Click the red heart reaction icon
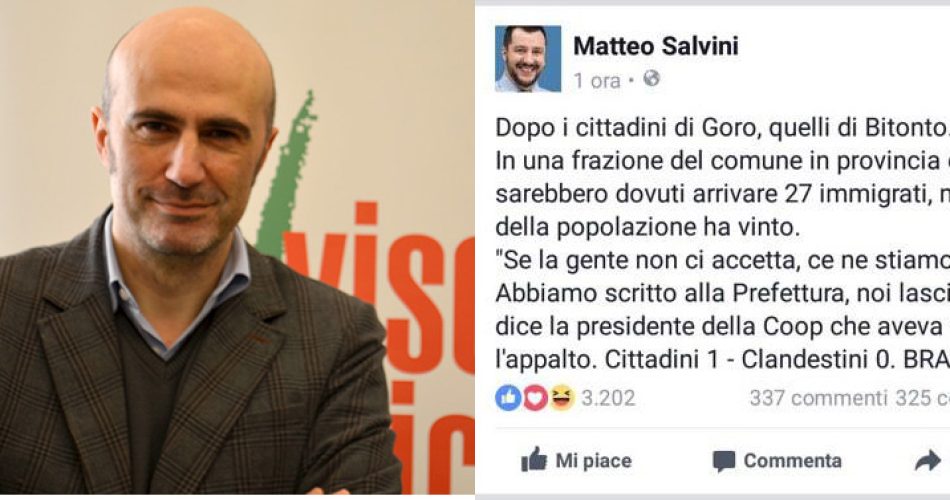 tap(535, 398)
